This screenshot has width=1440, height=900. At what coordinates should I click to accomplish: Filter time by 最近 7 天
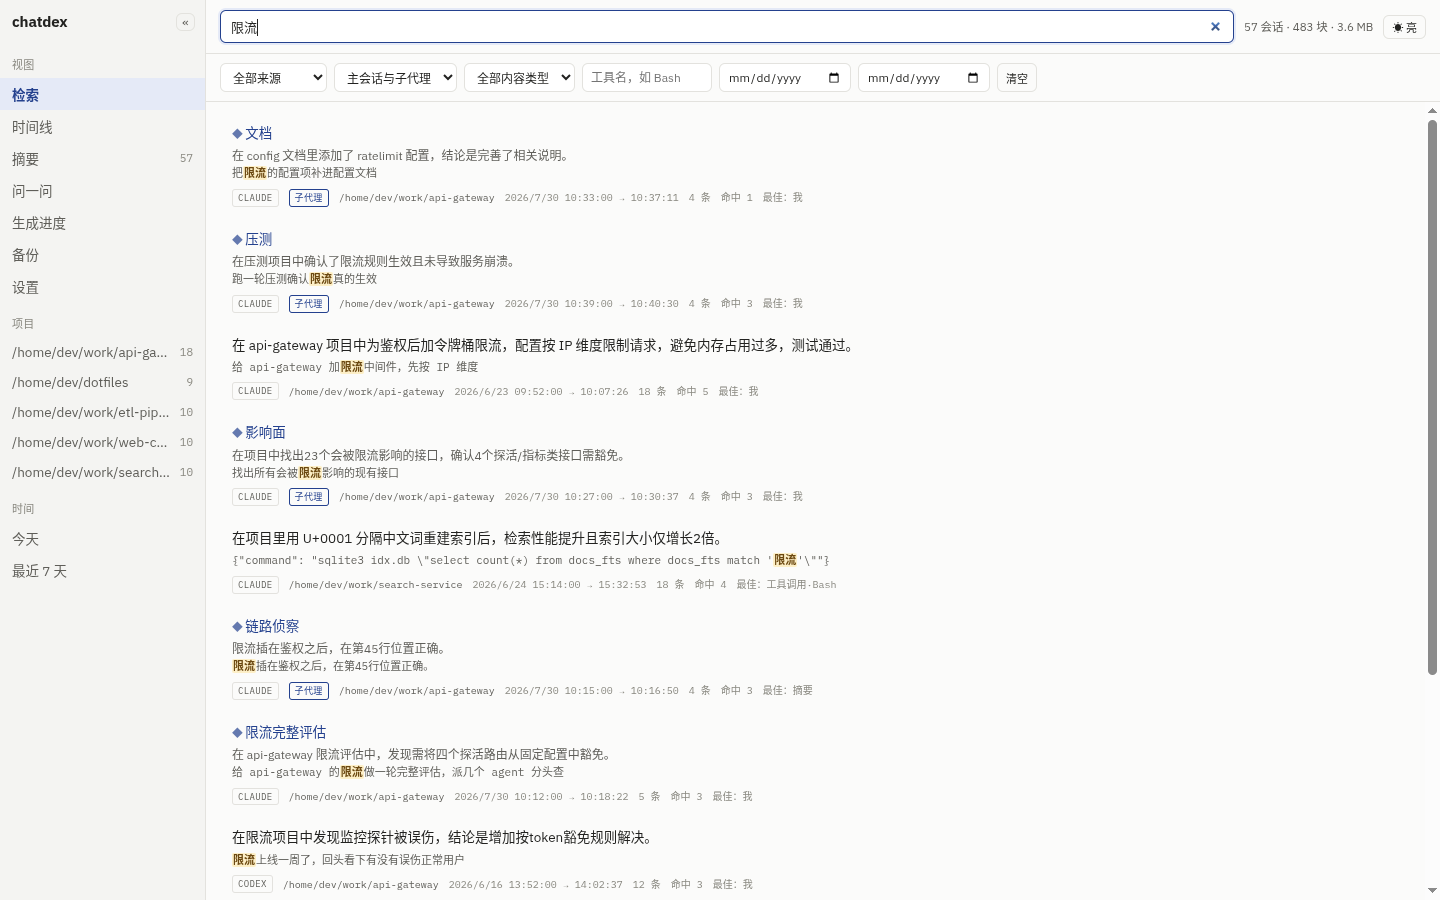[x=103, y=571]
